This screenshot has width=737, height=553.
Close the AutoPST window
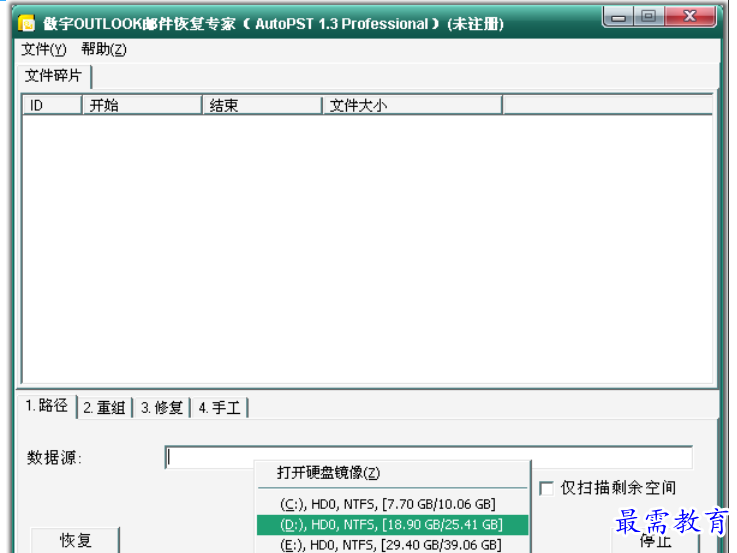pyautogui.click(x=690, y=16)
